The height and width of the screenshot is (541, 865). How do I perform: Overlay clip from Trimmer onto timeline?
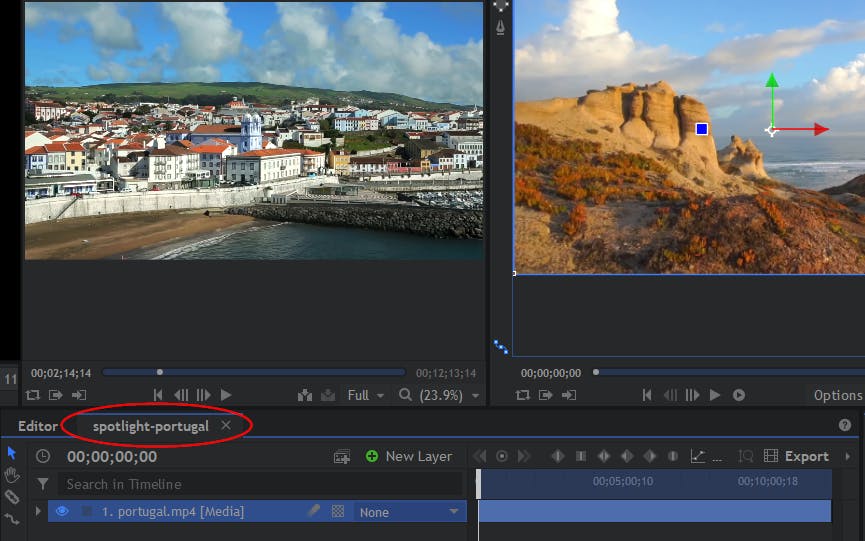(x=328, y=395)
